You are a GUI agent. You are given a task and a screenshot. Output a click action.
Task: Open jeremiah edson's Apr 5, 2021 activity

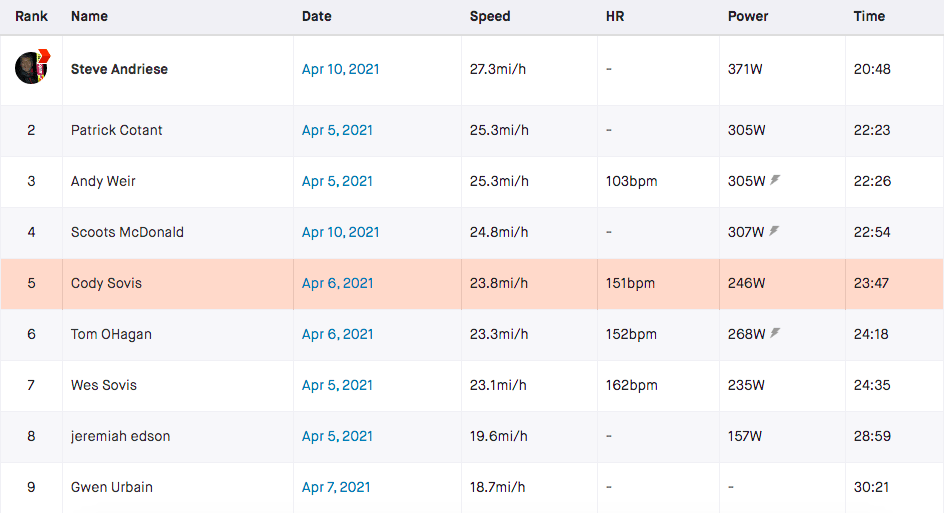337,437
